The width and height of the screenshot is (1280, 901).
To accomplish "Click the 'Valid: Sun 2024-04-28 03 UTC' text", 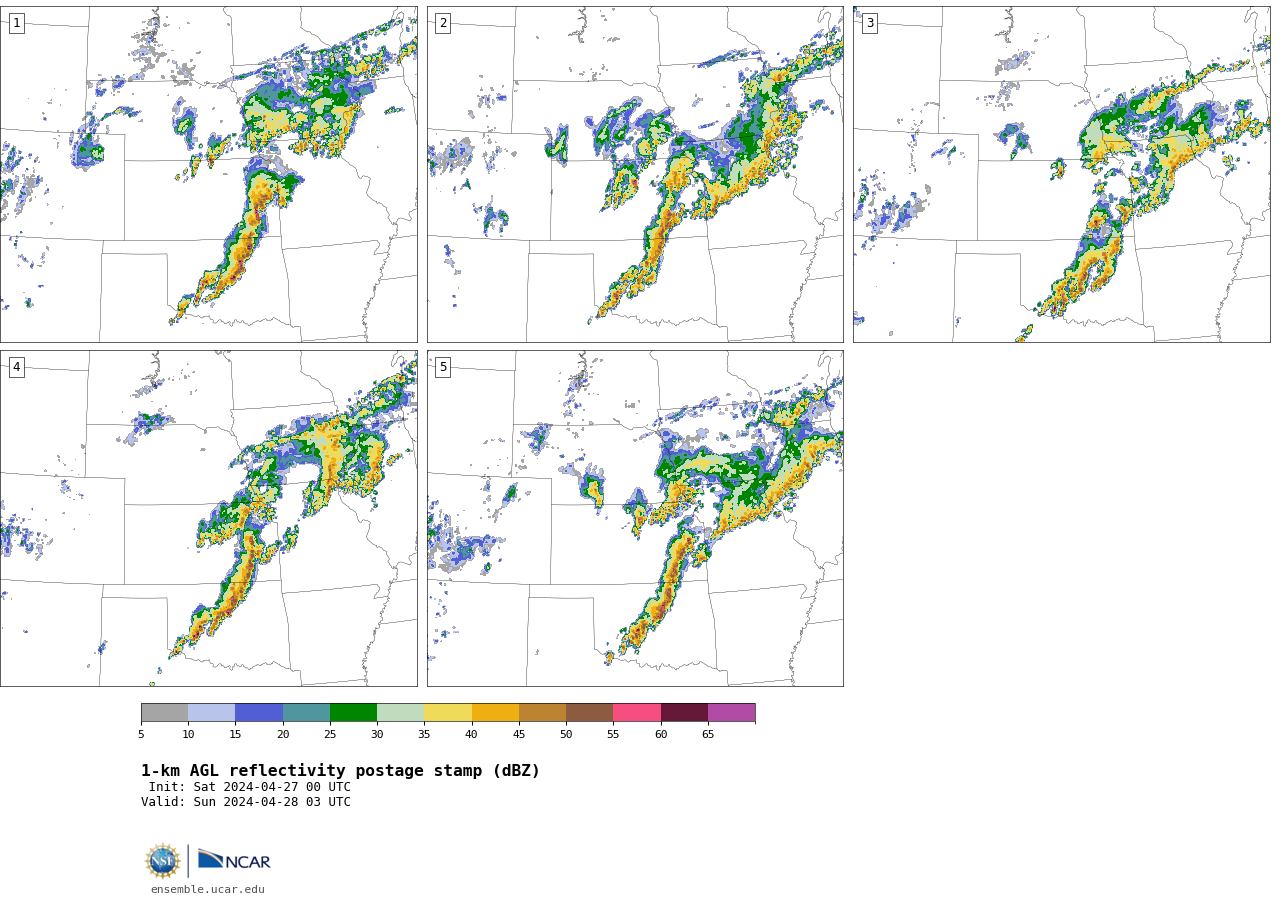I will click(246, 802).
